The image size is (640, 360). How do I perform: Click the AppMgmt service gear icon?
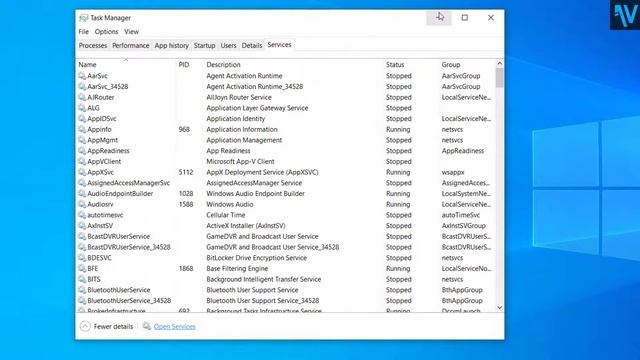point(82,140)
